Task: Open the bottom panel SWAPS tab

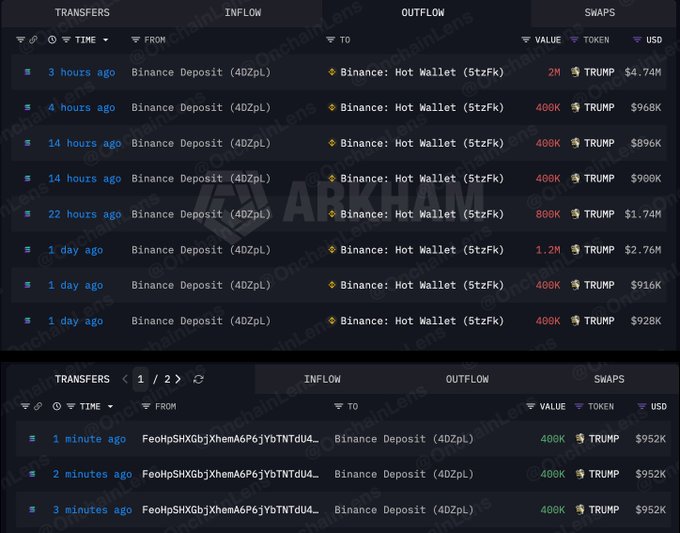Action: pos(609,379)
